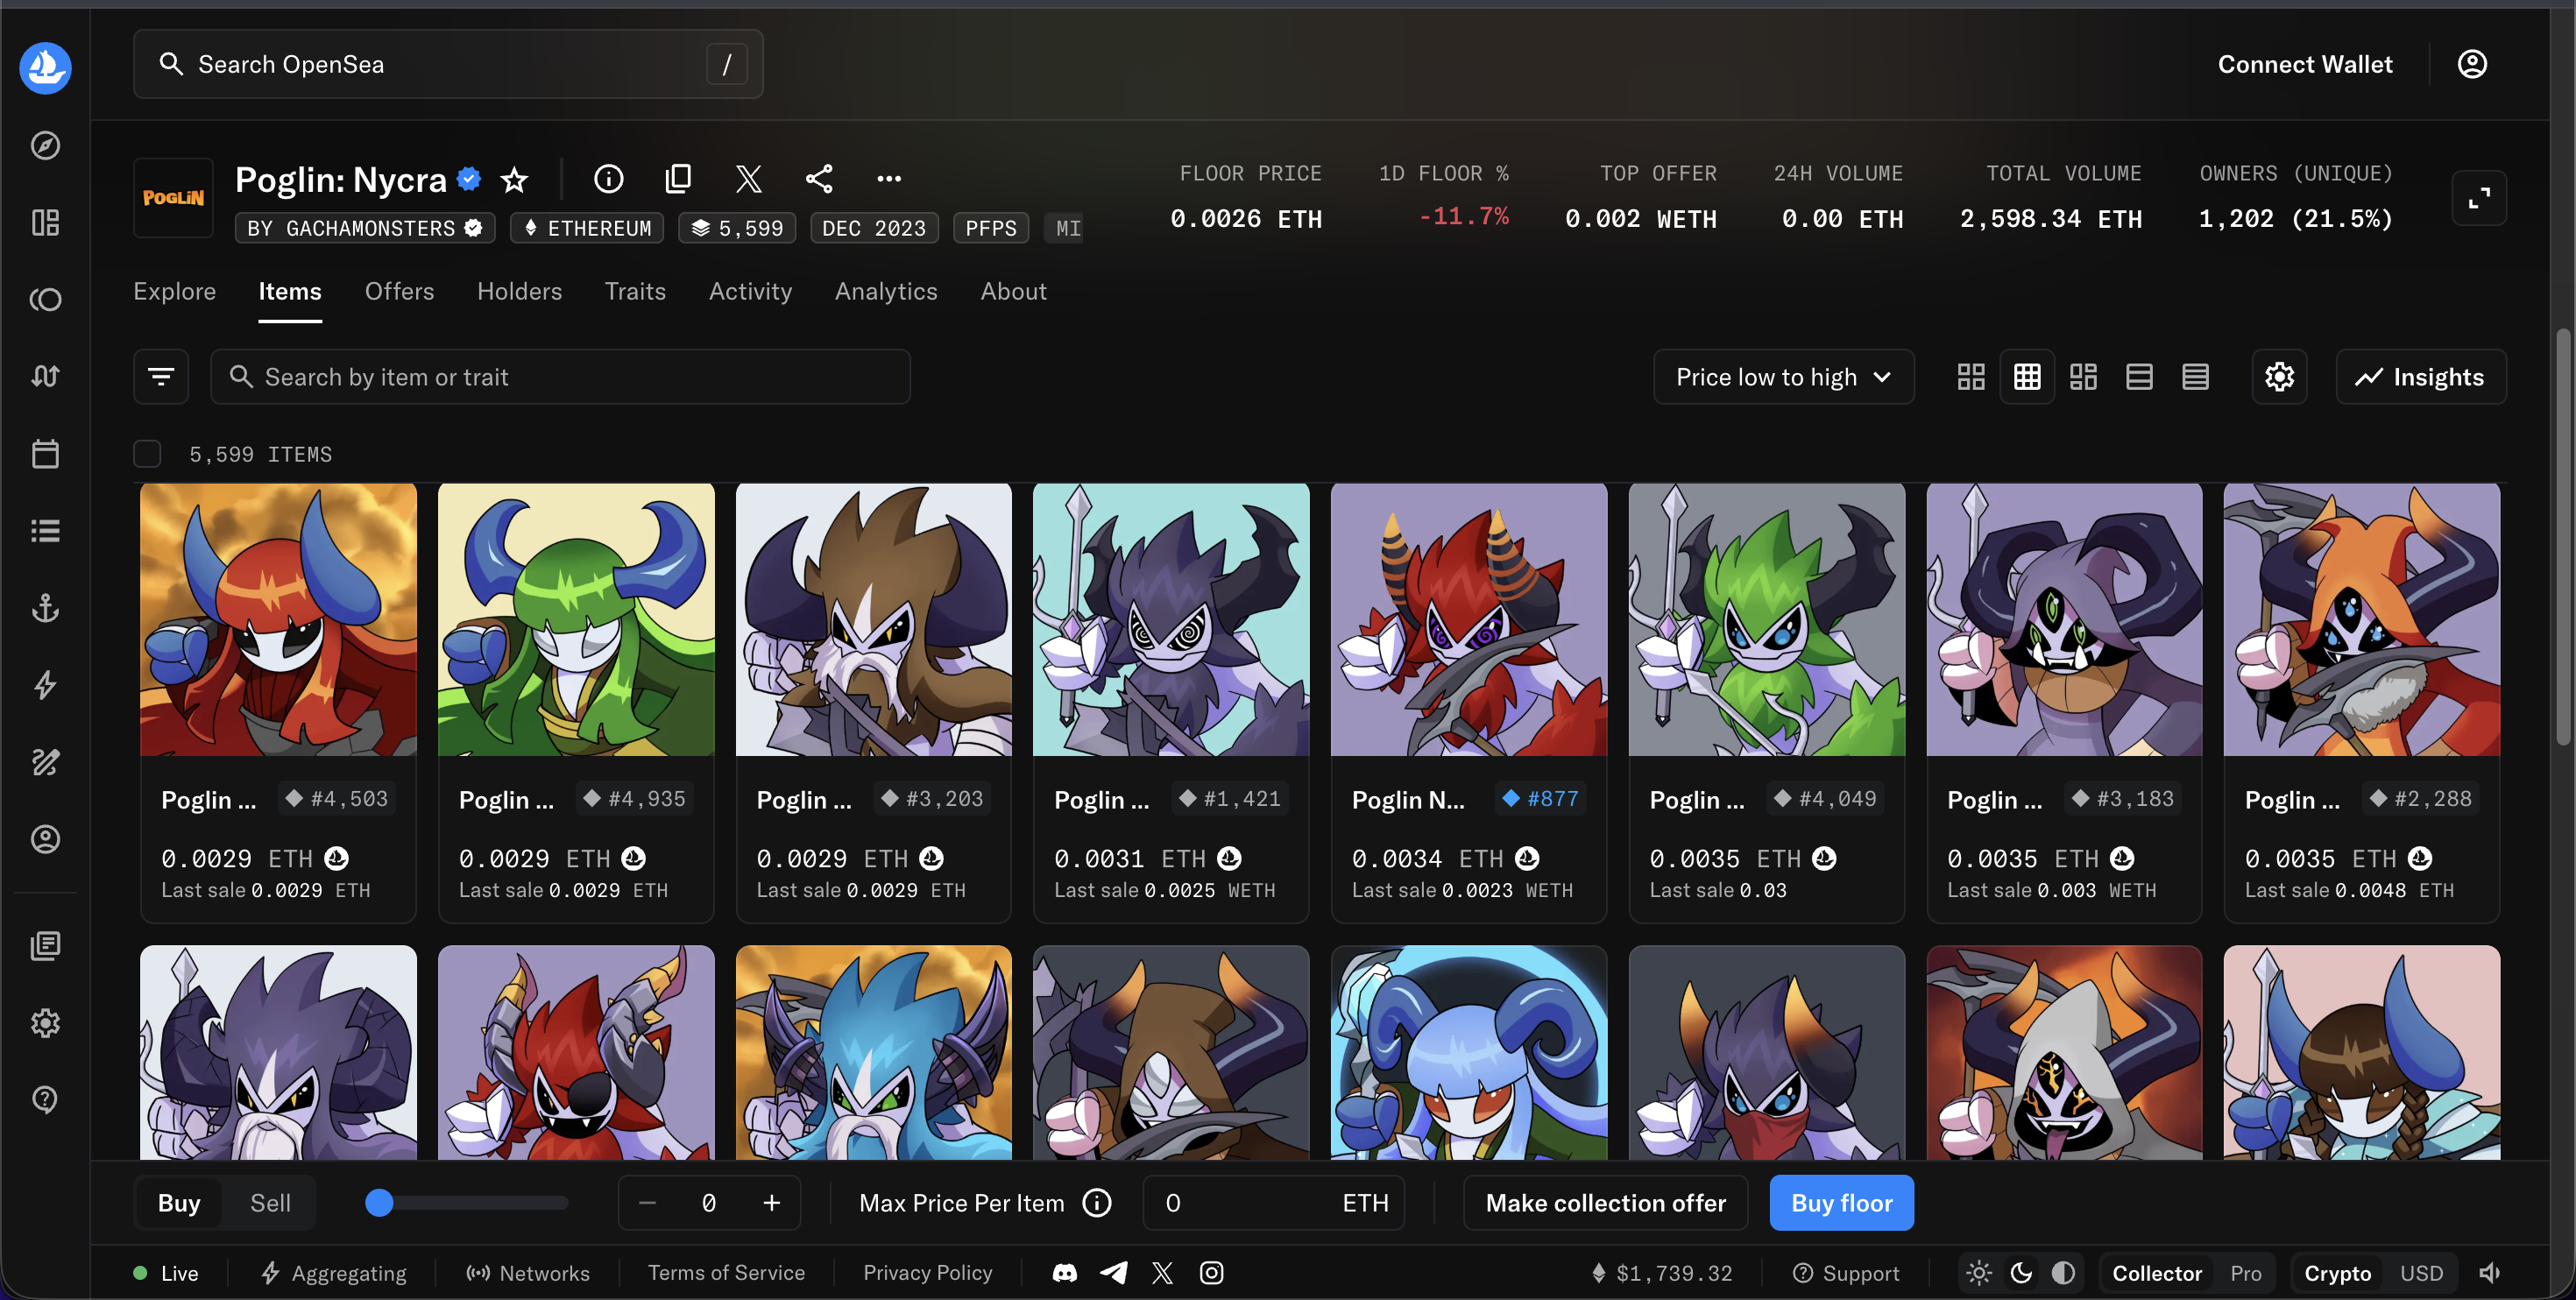Click the Buy floor button

1841,1203
